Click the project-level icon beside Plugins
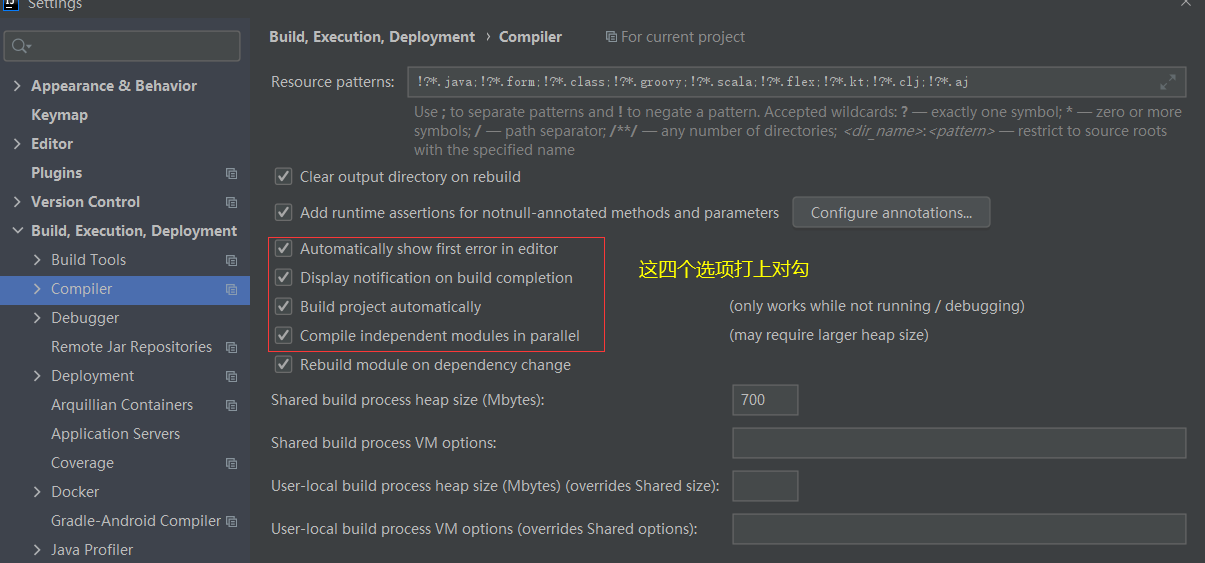The image size is (1205, 563). (232, 173)
